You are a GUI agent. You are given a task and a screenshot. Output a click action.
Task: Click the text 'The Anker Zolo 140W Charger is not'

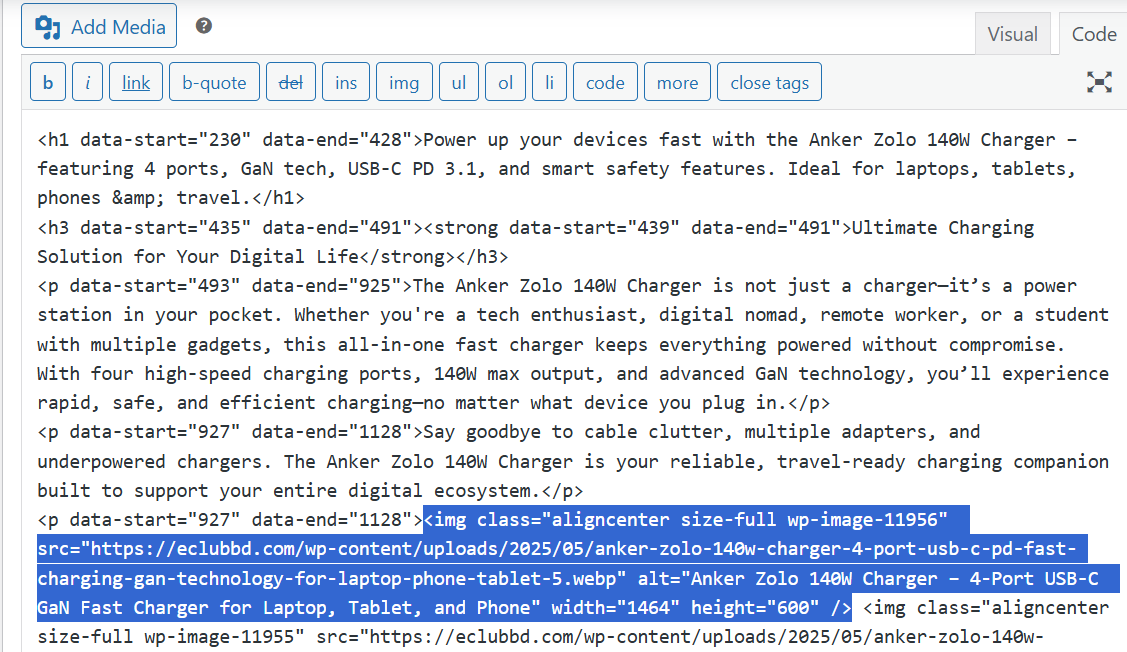point(587,286)
